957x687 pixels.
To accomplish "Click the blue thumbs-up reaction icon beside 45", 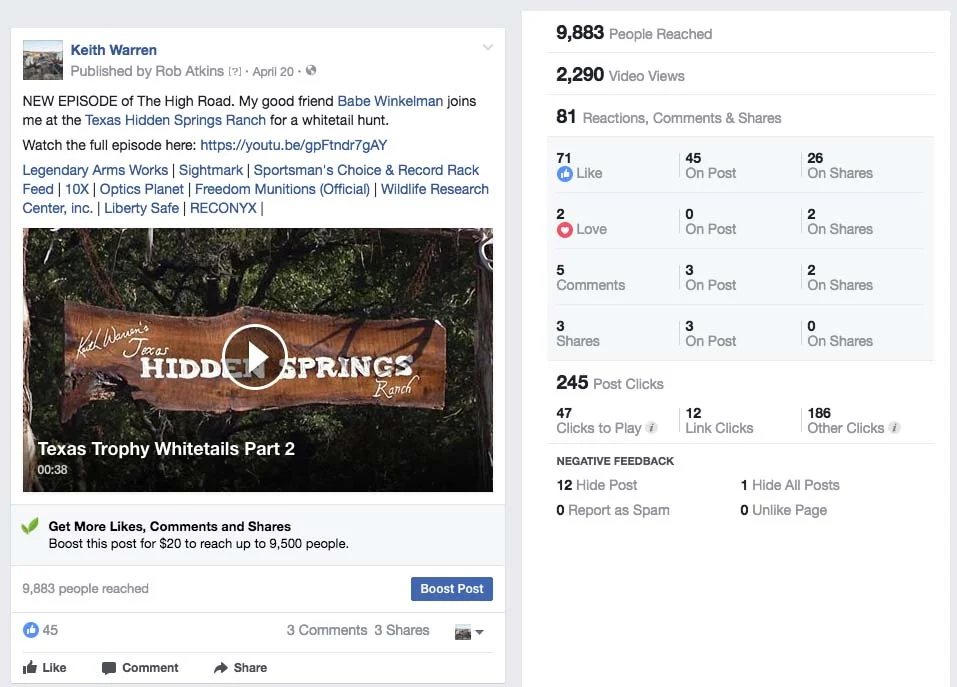I will pyautogui.click(x=31, y=630).
